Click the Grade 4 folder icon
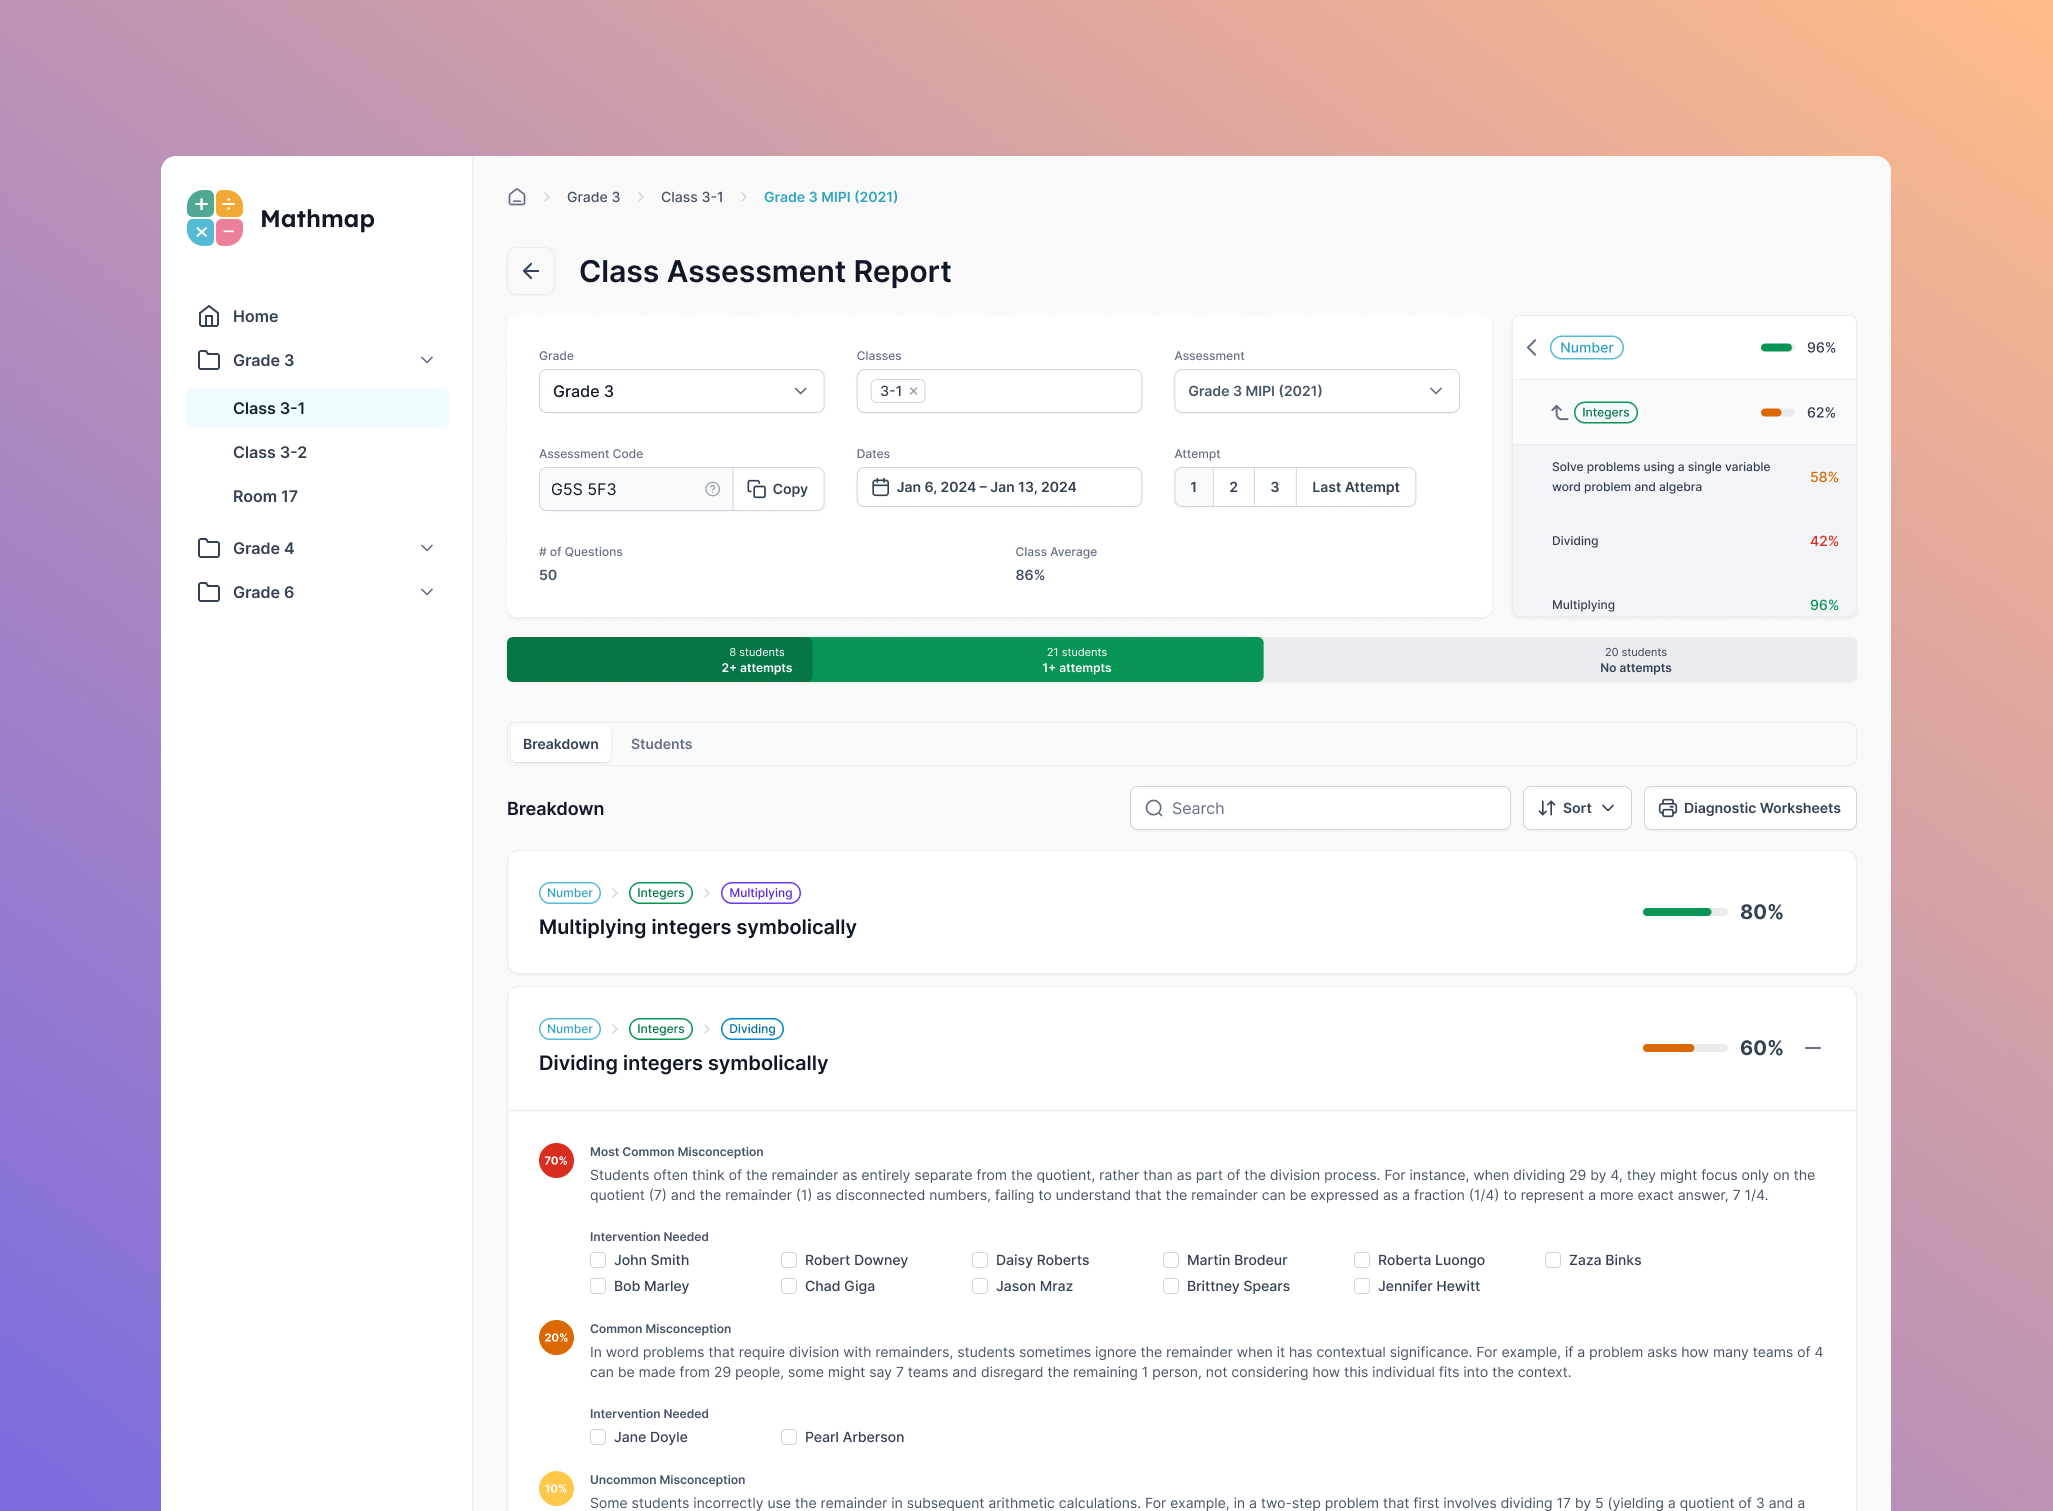The width and height of the screenshot is (2053, 1511). 209,548
